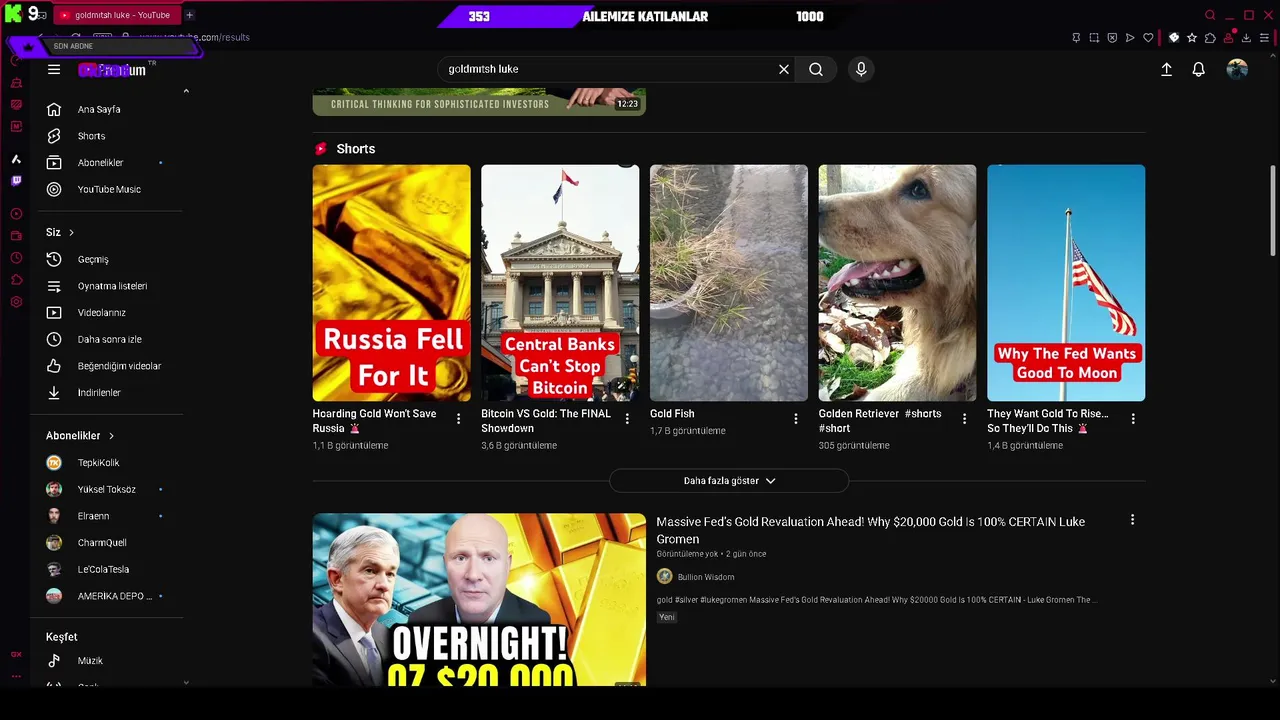Play Central Banks Can't Stop Bitcoin short
The image size is (1280, 720).
click(x=560, y=283)
